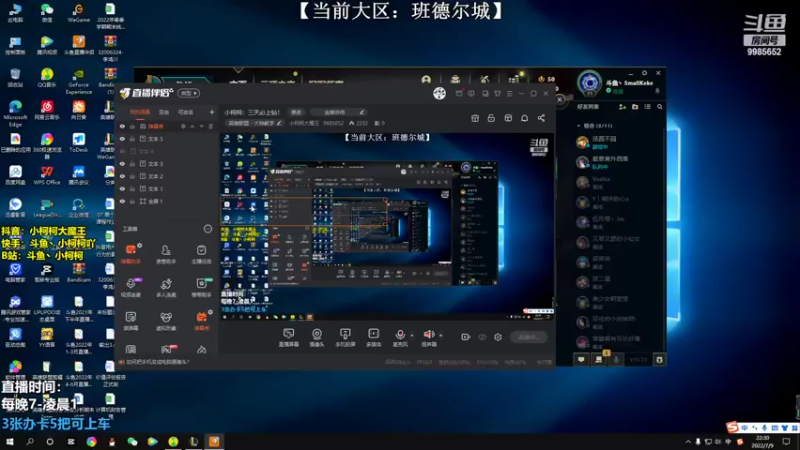Toggle visibility of 文本 3 layer
800x450 pixels.
(x=122, y=164)
